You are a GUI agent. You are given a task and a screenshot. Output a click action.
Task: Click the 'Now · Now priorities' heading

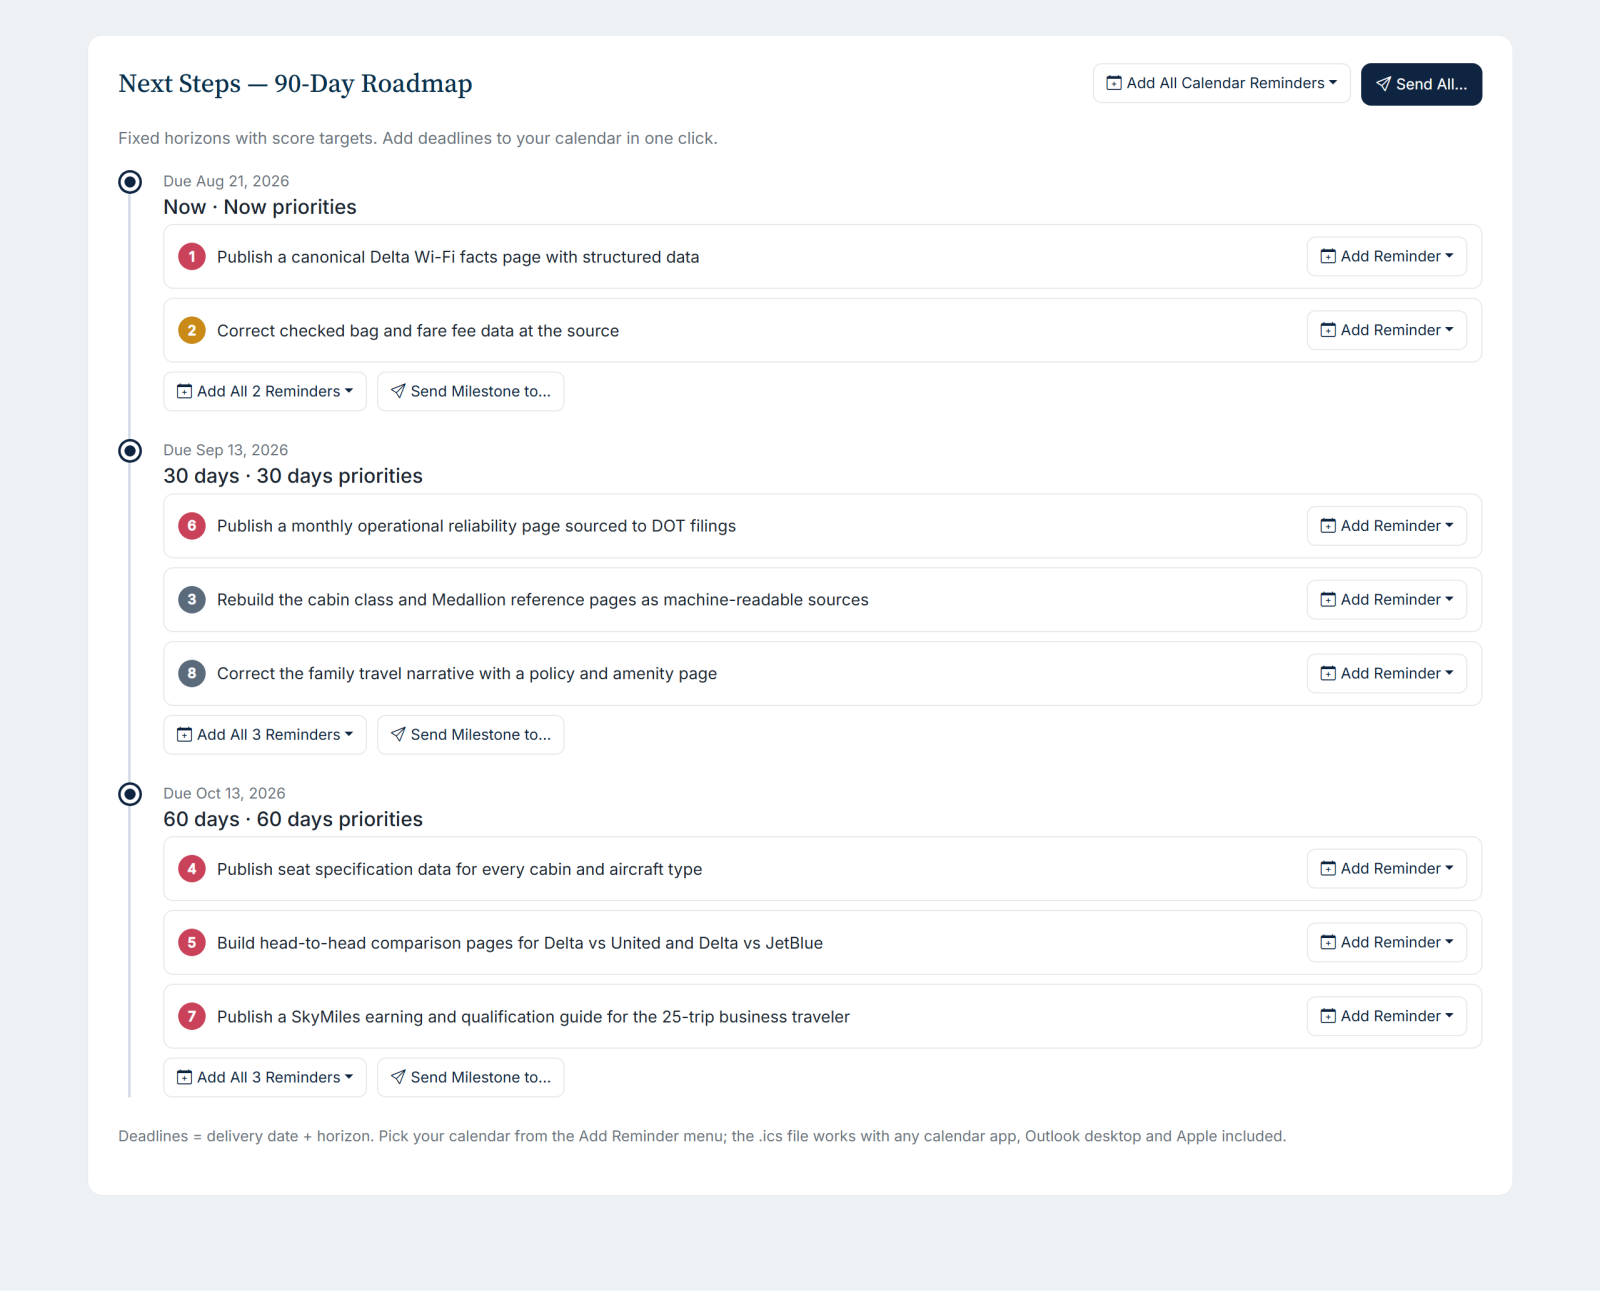[x=260, y=208]
